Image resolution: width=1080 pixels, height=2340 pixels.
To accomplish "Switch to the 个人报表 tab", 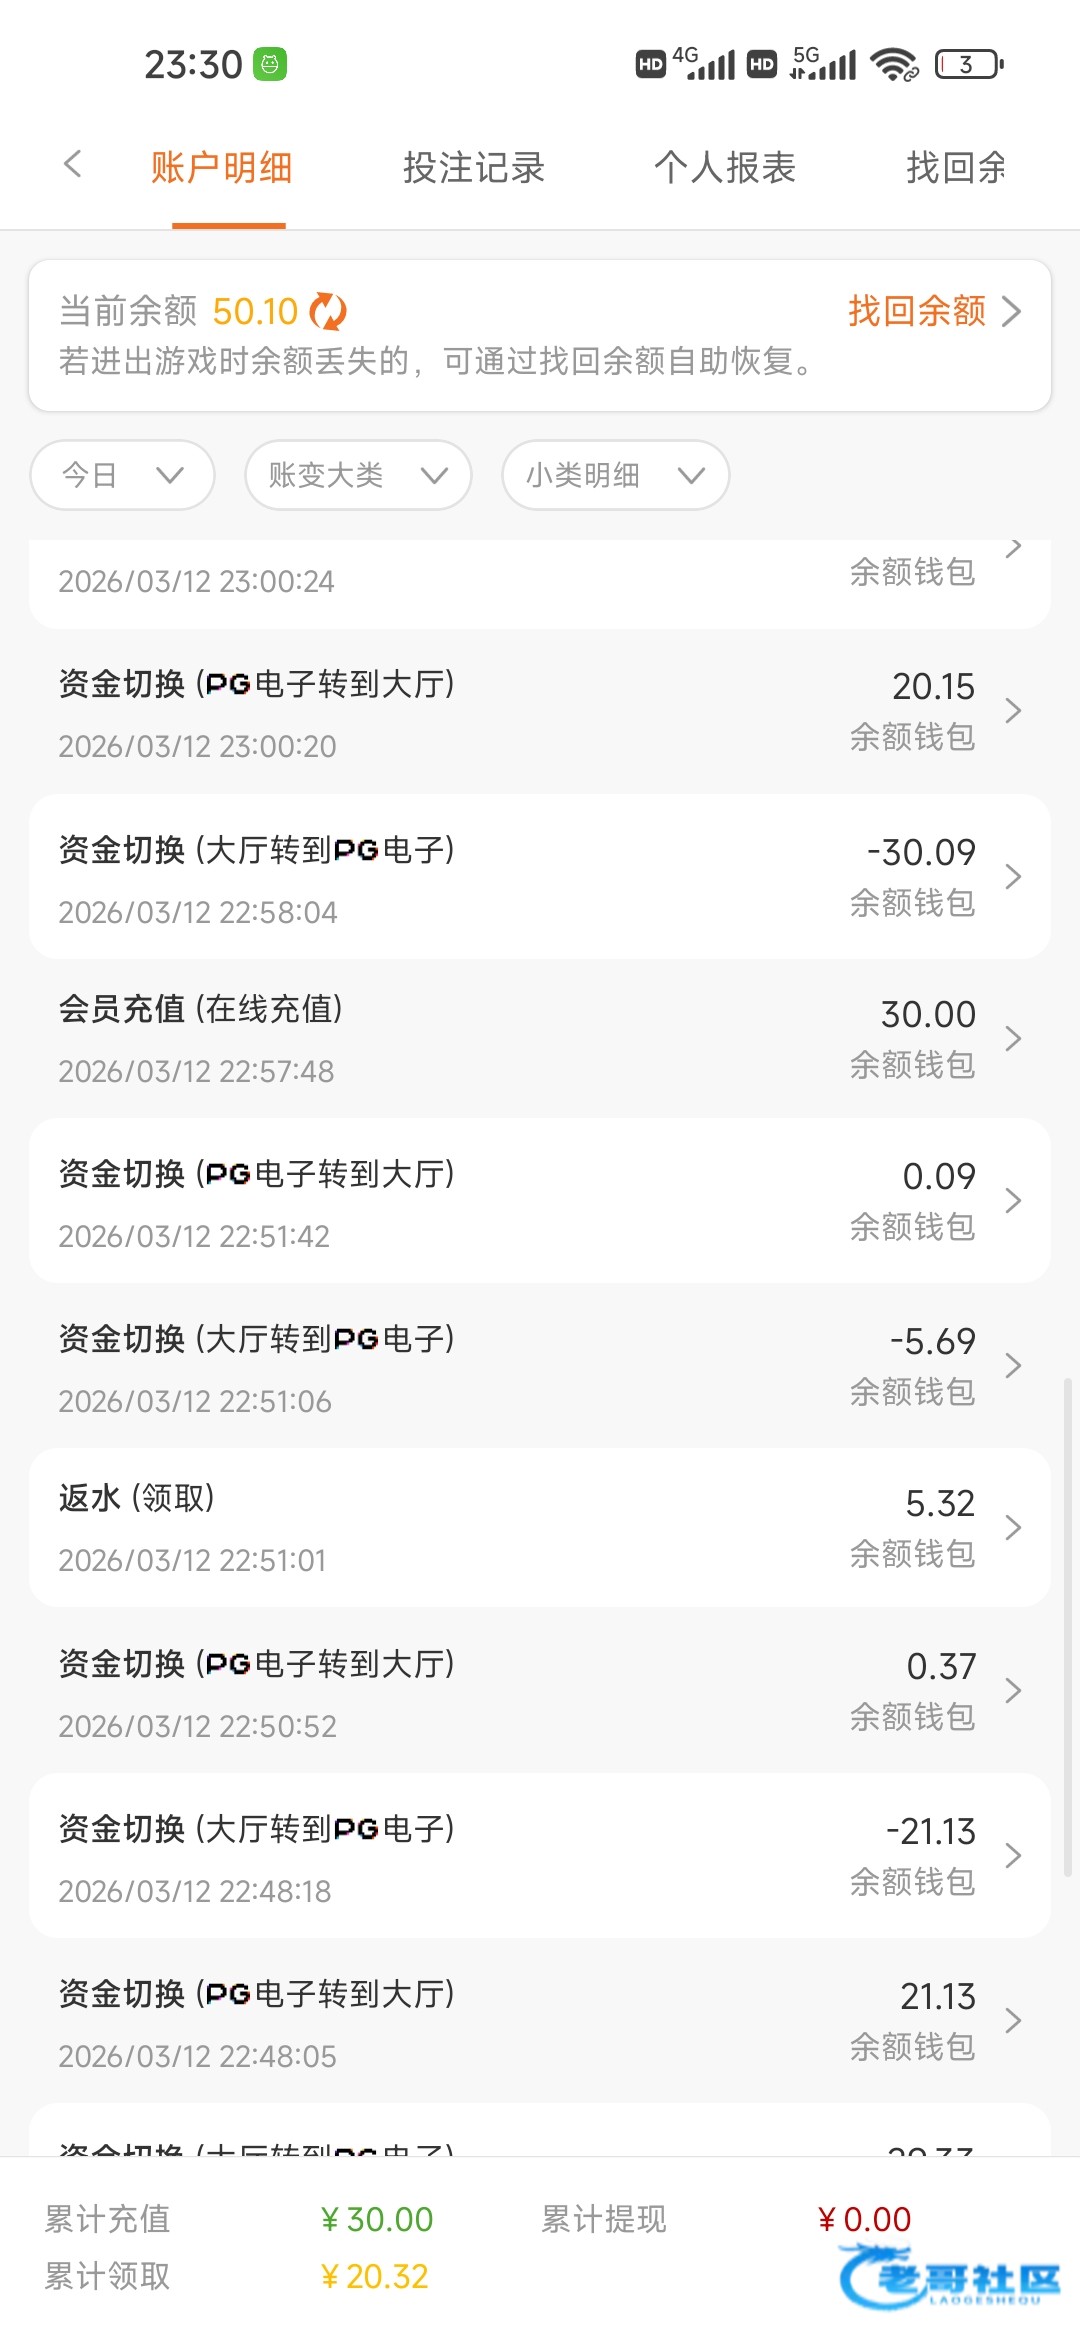I will pos(724,168).
